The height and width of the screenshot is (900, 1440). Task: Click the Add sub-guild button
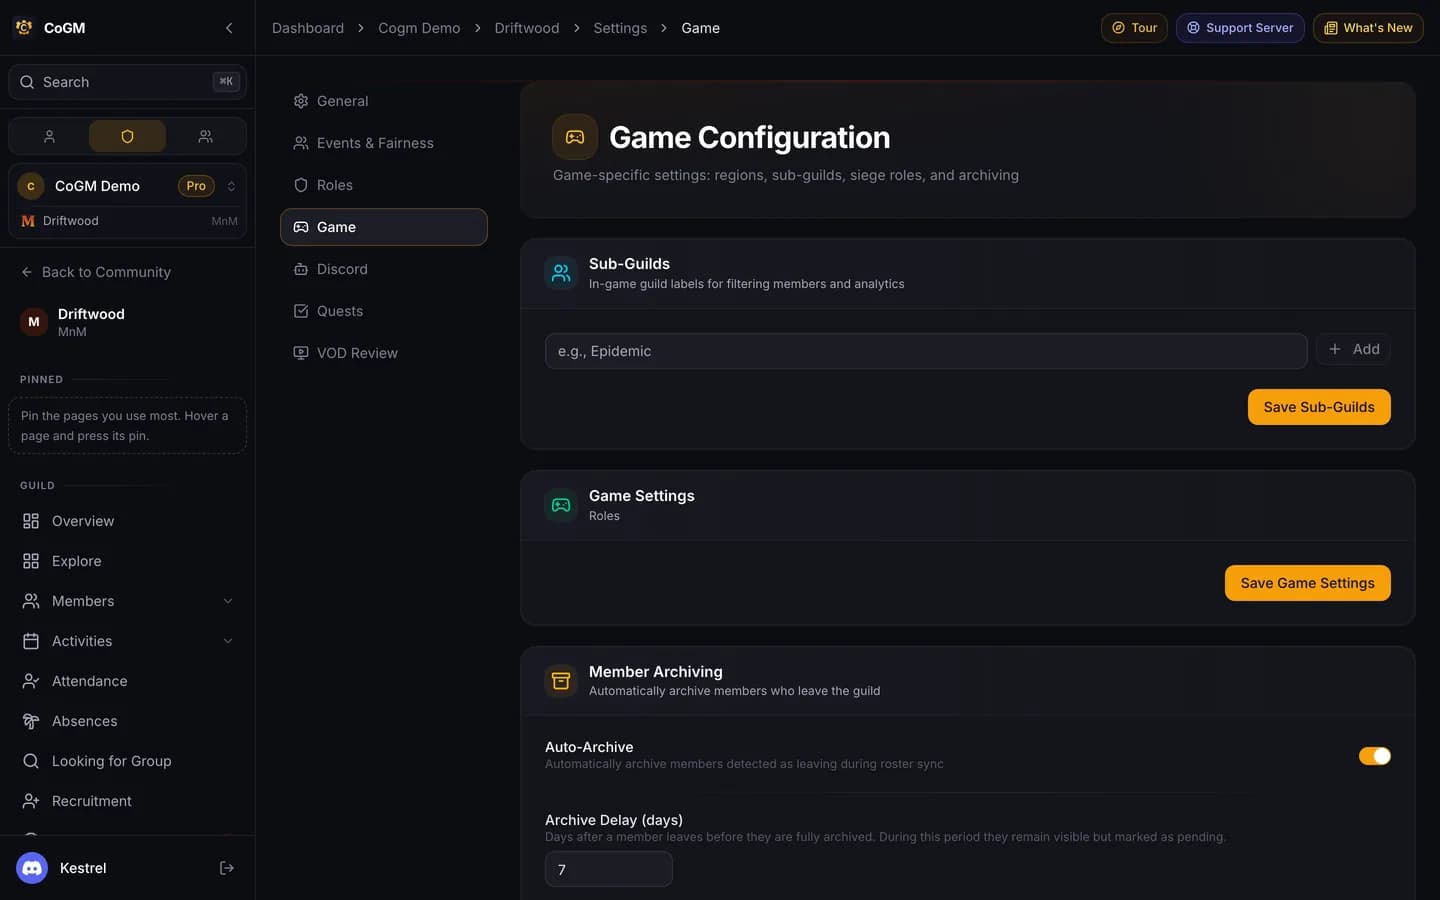[x=1353, y=349]
